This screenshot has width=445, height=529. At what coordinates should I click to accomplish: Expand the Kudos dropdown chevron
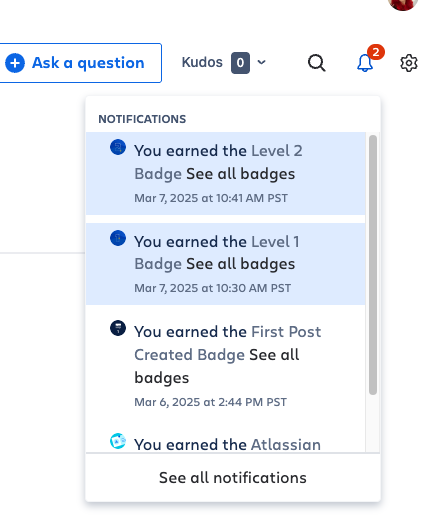pos(261,62)
